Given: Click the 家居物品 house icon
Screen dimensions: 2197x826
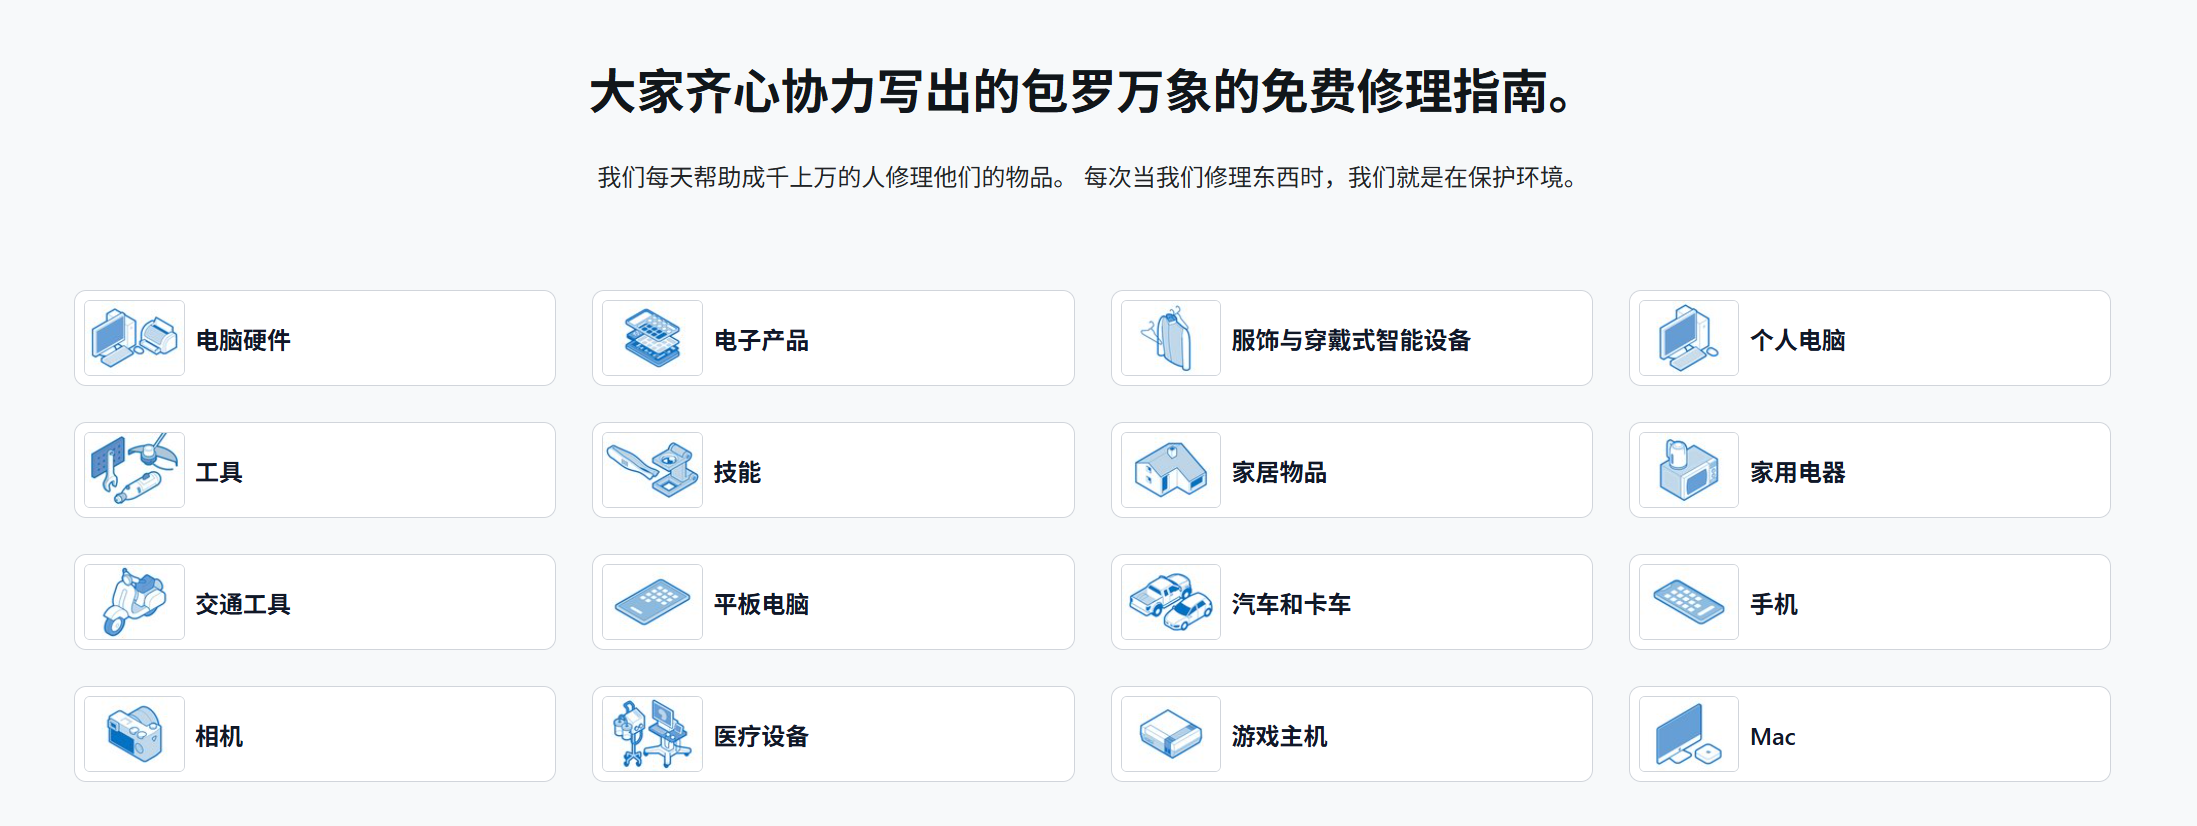Looking at the screenshot, I should [x=1171, y=470].
